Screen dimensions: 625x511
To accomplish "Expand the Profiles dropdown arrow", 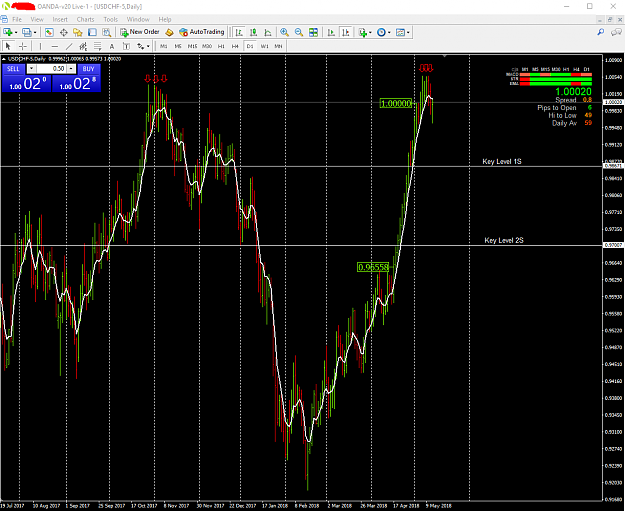I will (35, 32).
